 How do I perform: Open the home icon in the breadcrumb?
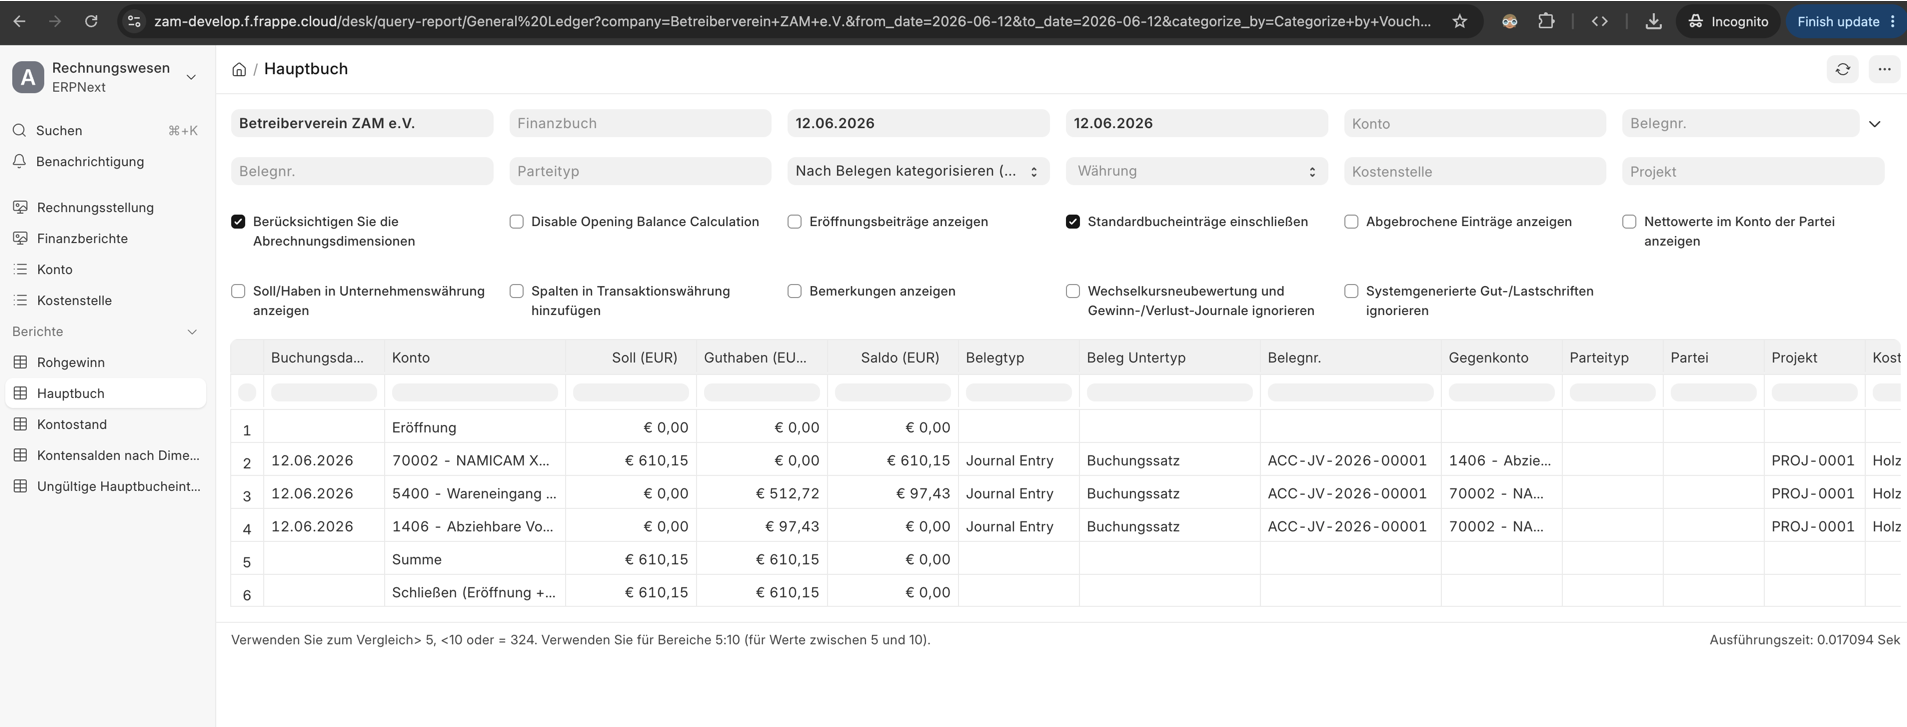point(239,69)
